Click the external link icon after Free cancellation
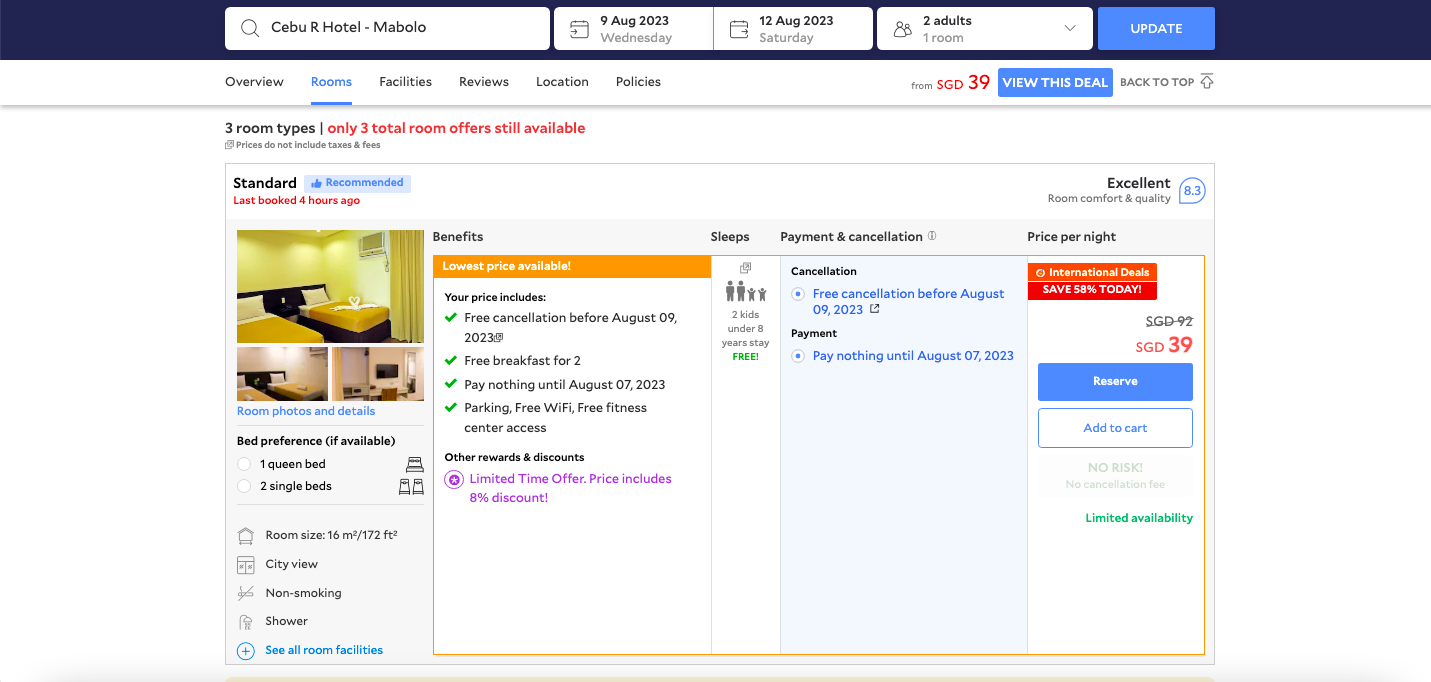This screenshot has height=682, width=1431. (875, 310)
